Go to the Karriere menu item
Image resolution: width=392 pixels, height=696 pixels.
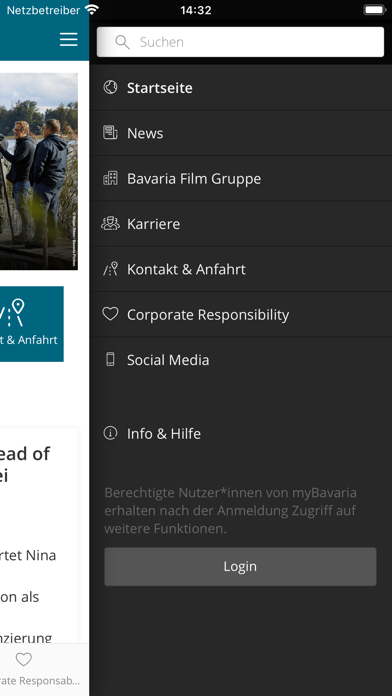click(241, 224)
